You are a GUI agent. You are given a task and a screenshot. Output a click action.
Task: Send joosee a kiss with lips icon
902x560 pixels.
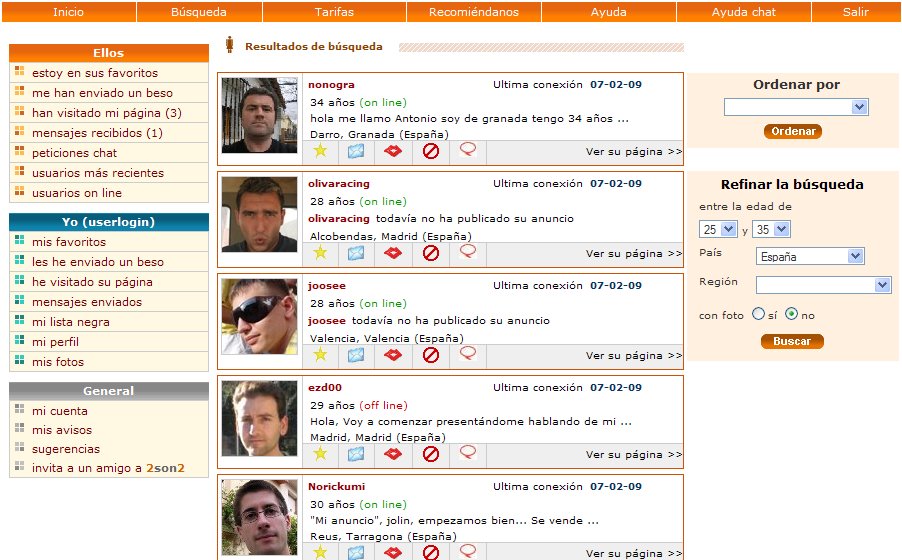coord(393,355)
